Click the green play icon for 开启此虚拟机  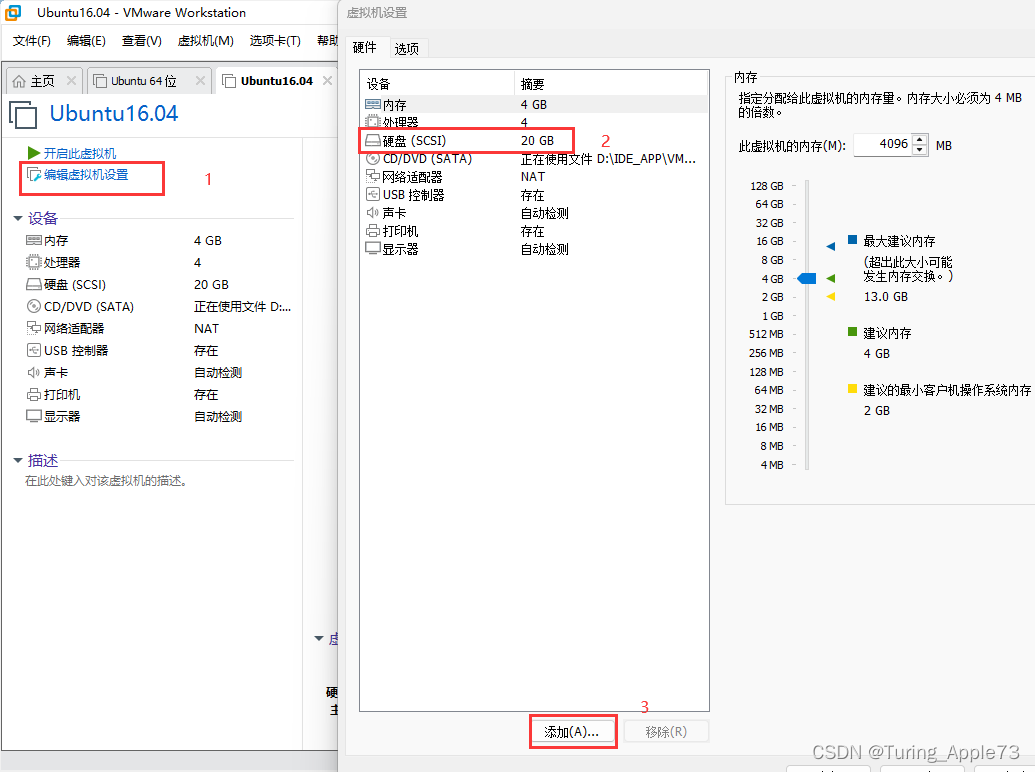[33, 153]
